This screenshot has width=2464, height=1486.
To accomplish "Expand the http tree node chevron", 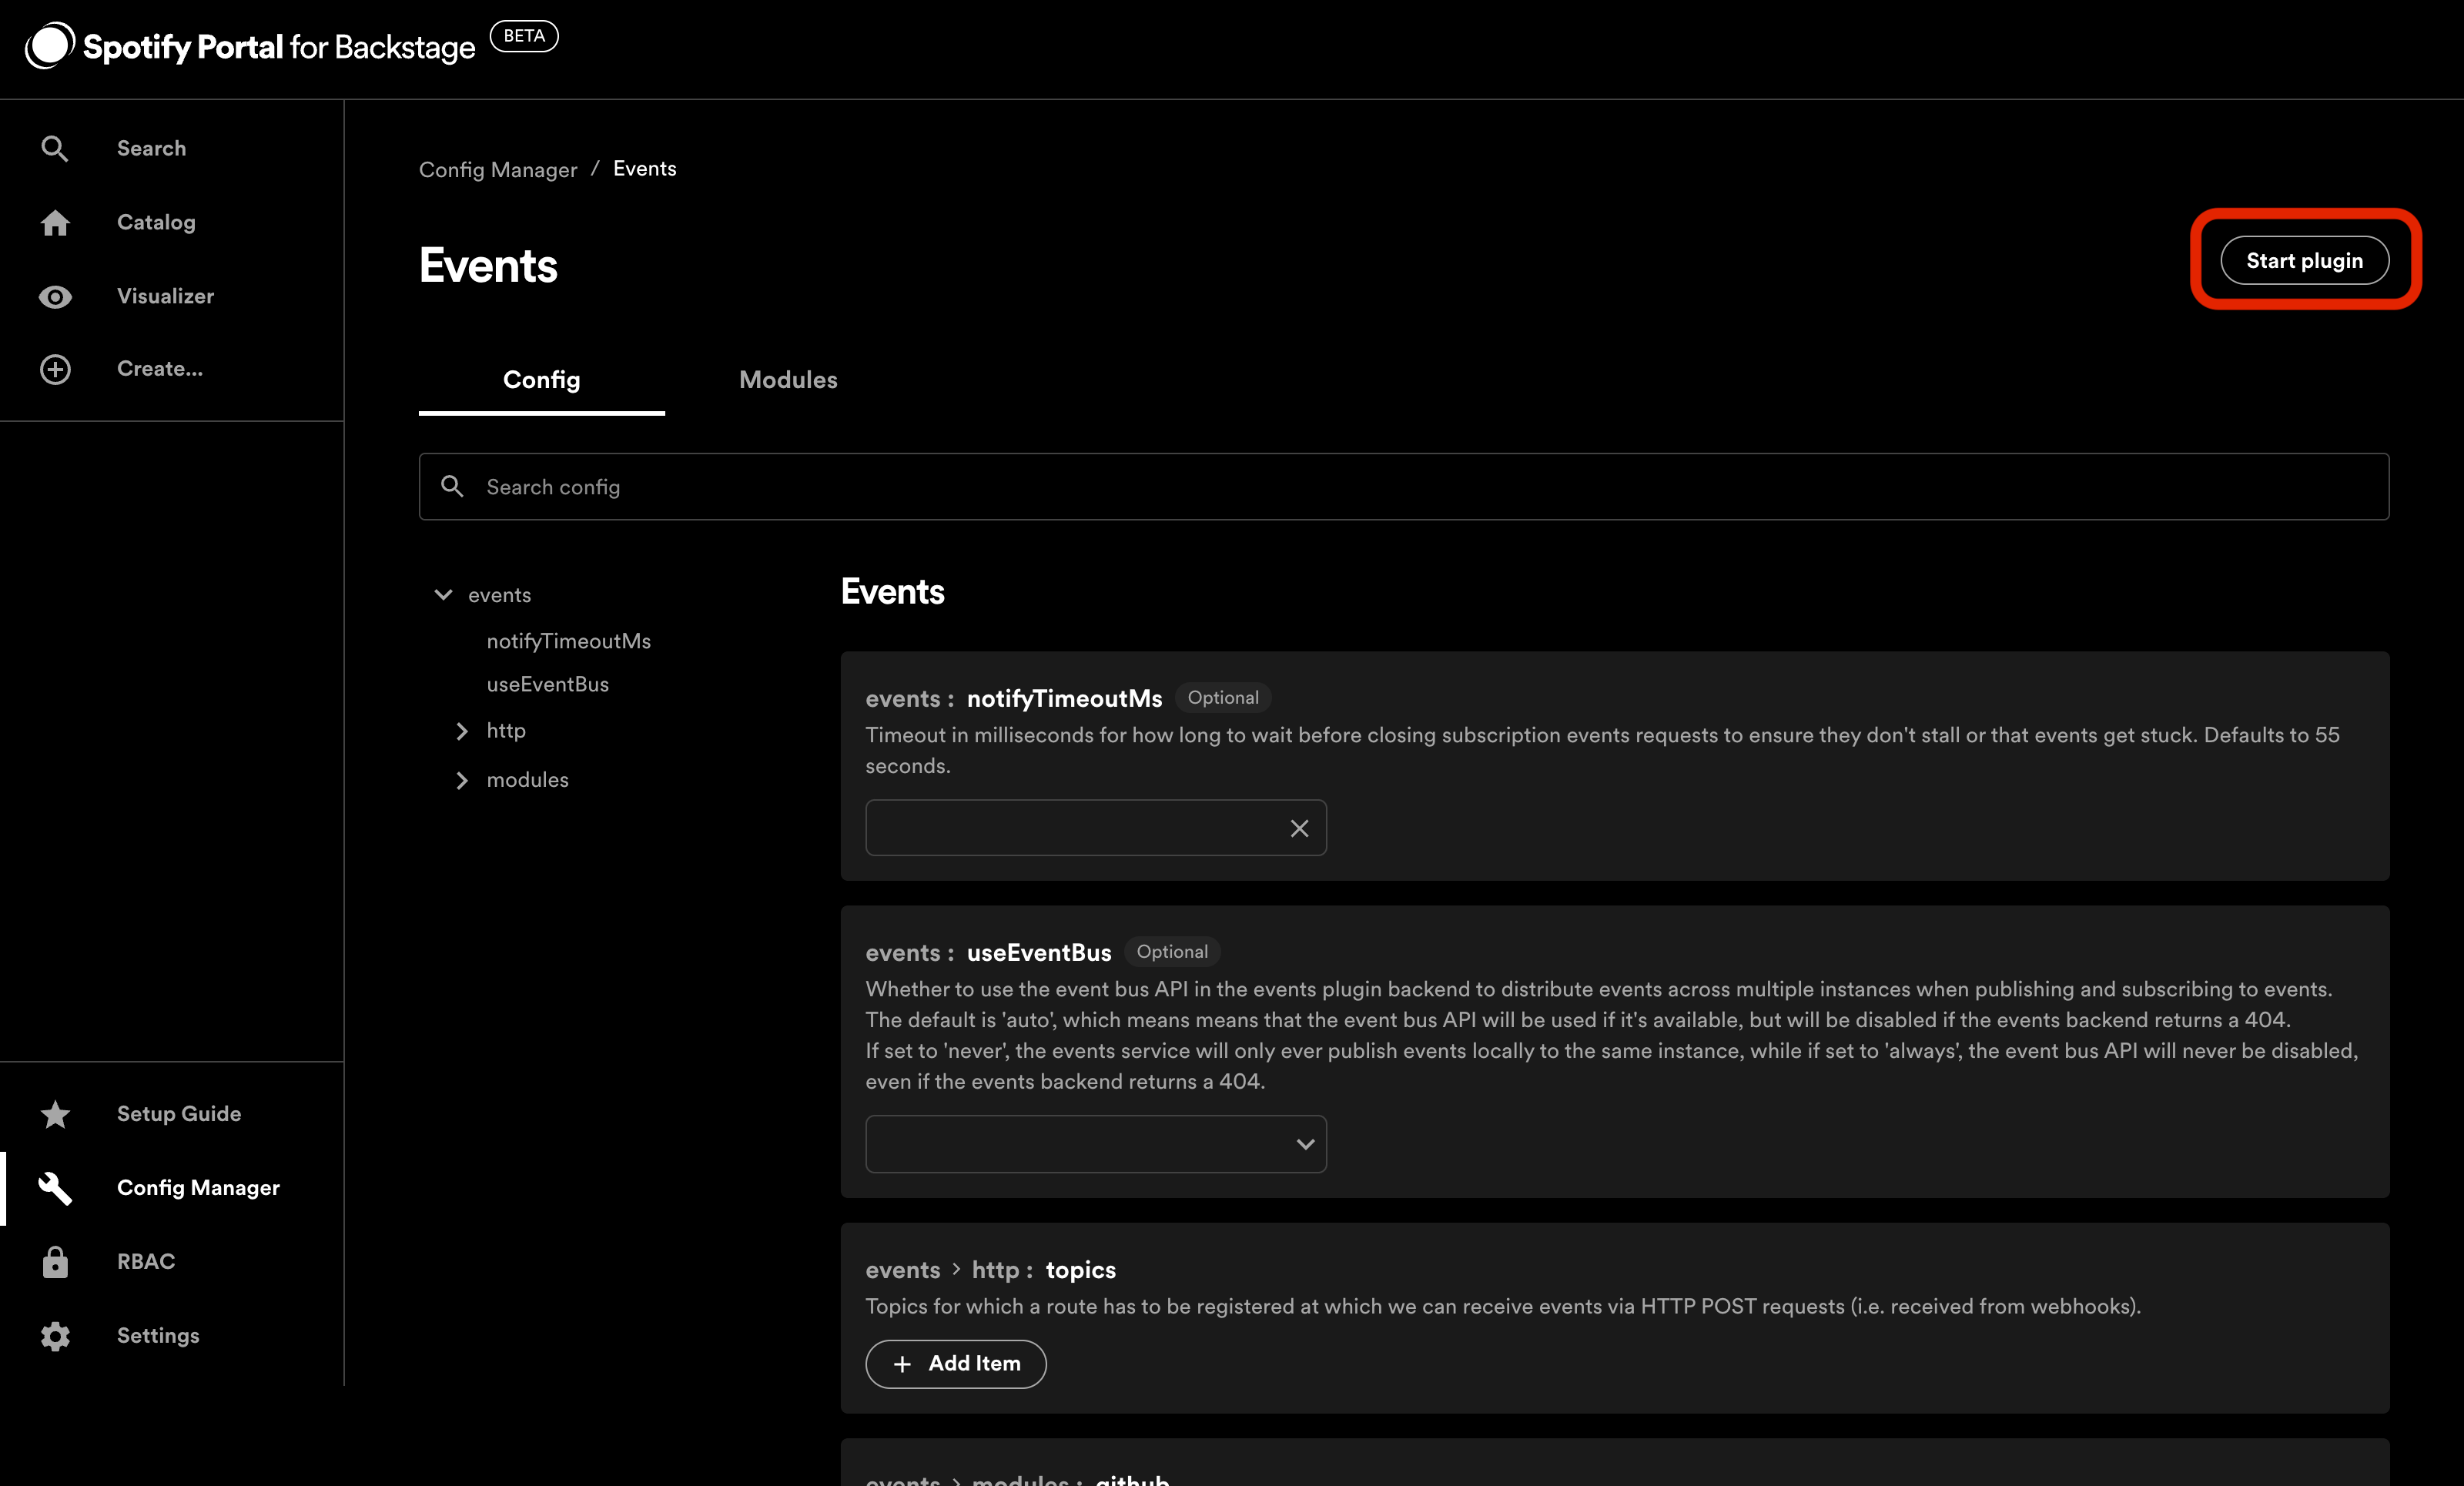I will coord(462,731).
